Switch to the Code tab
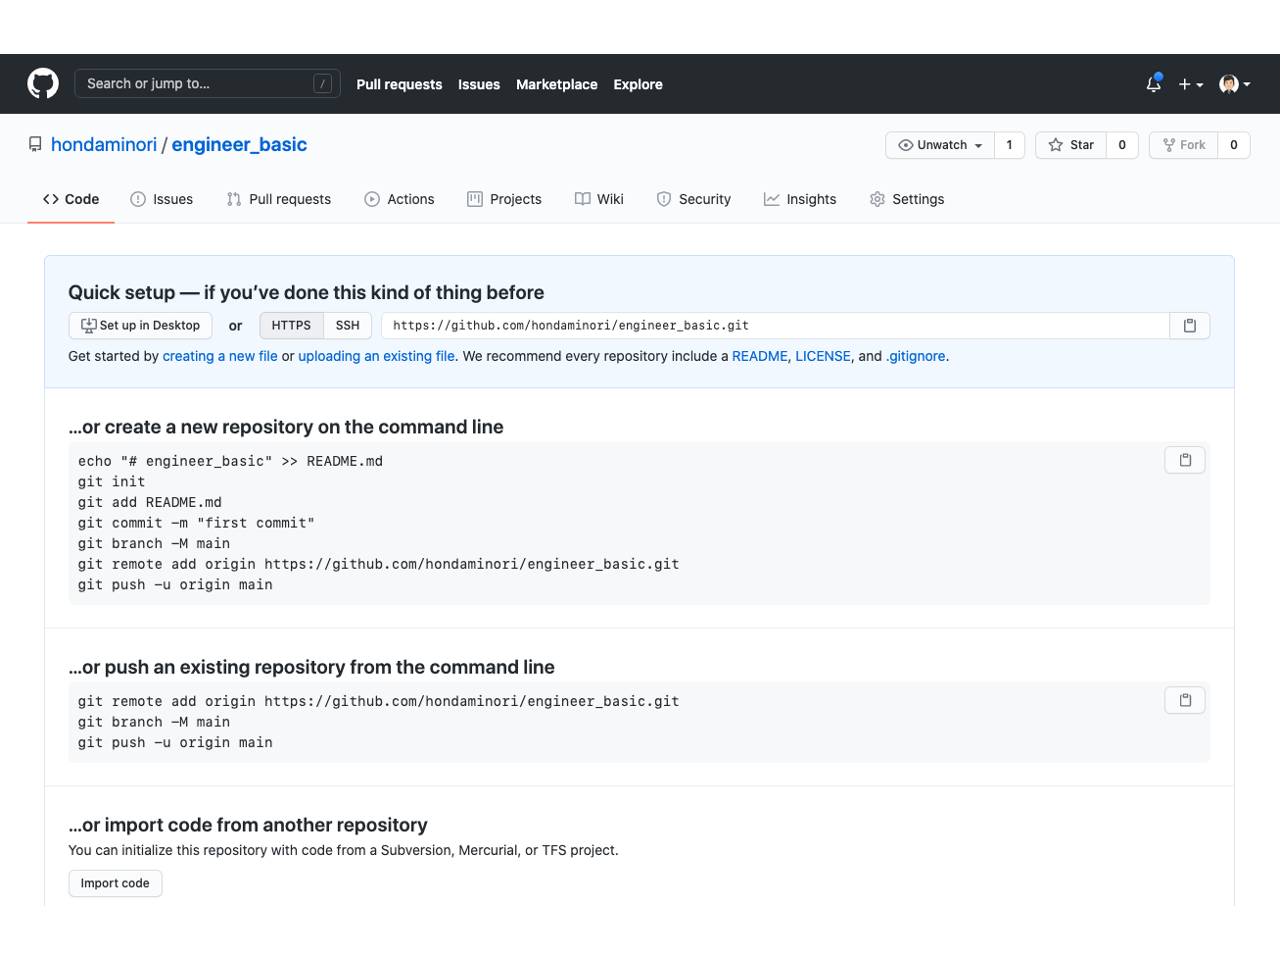The height and width of the screenshot is (960, 1280). (x=71, y=199)
